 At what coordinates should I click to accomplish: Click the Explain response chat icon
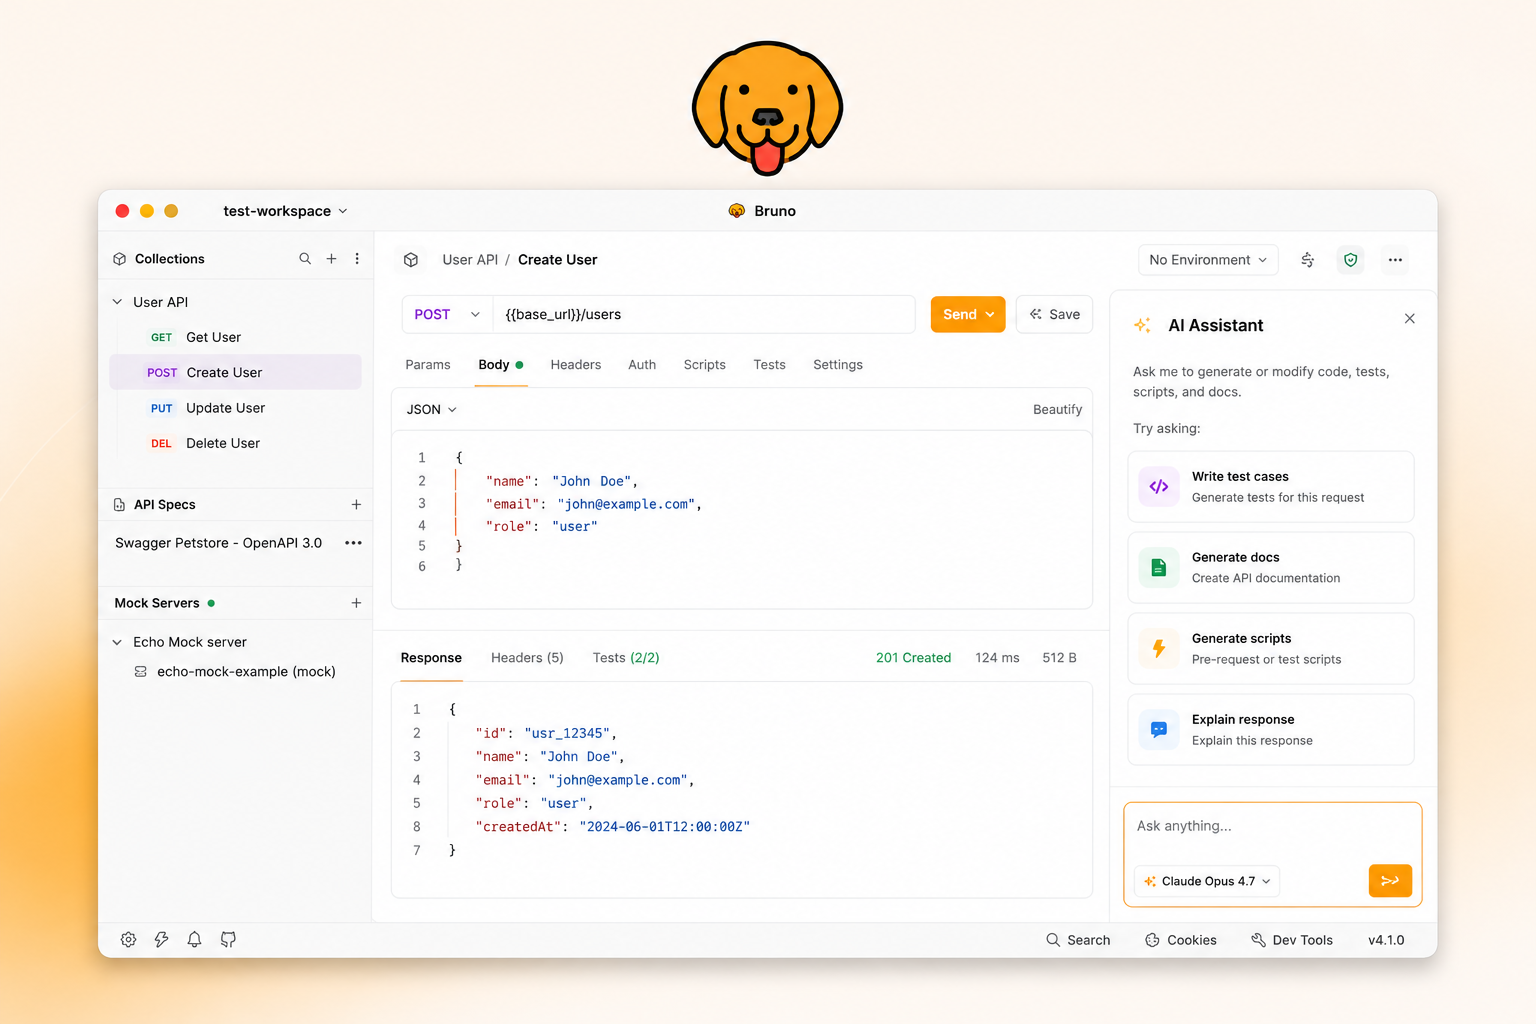click(1159, 730)
